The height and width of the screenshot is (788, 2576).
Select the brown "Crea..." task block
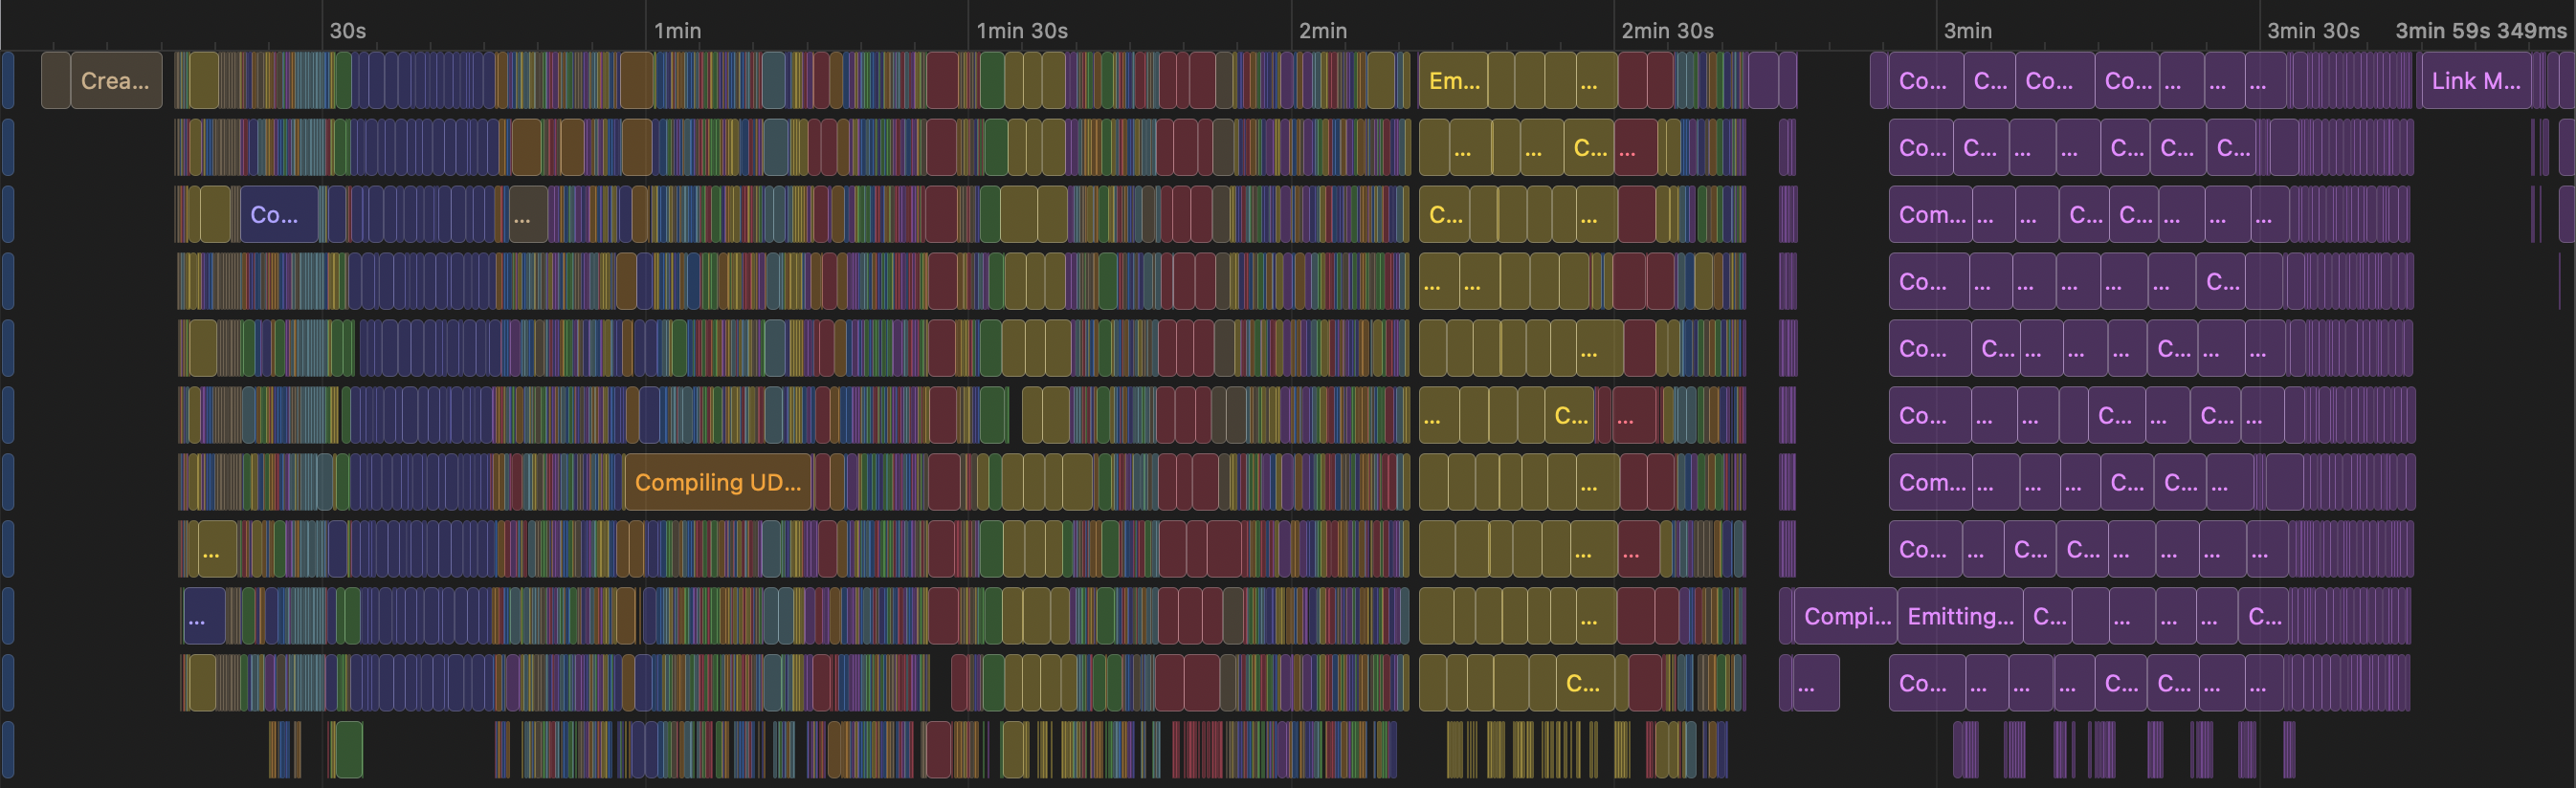click(116, 80)
